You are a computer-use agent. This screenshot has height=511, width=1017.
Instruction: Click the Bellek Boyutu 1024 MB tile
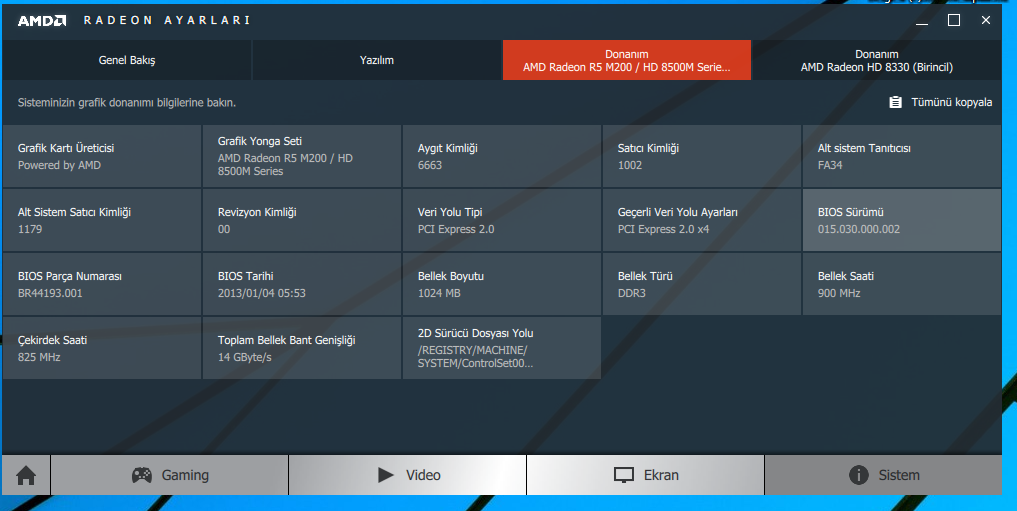(502, 284)
